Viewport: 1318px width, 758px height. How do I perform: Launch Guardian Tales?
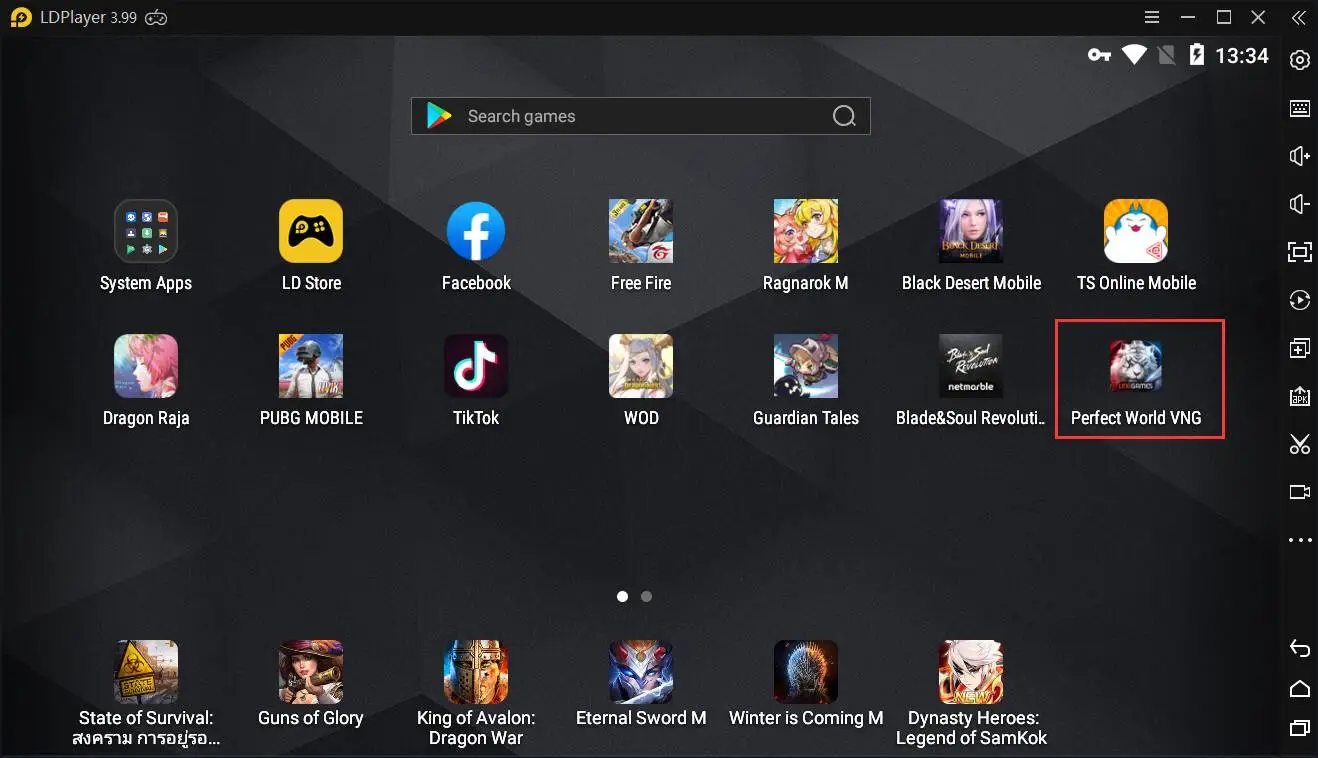click(806, 366)
